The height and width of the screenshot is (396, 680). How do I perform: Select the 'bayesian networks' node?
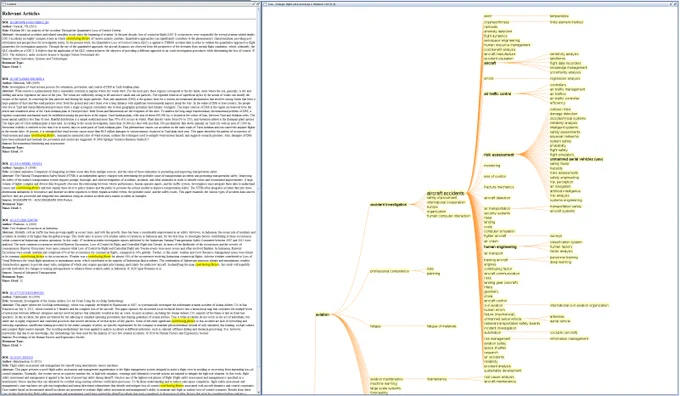564,136
